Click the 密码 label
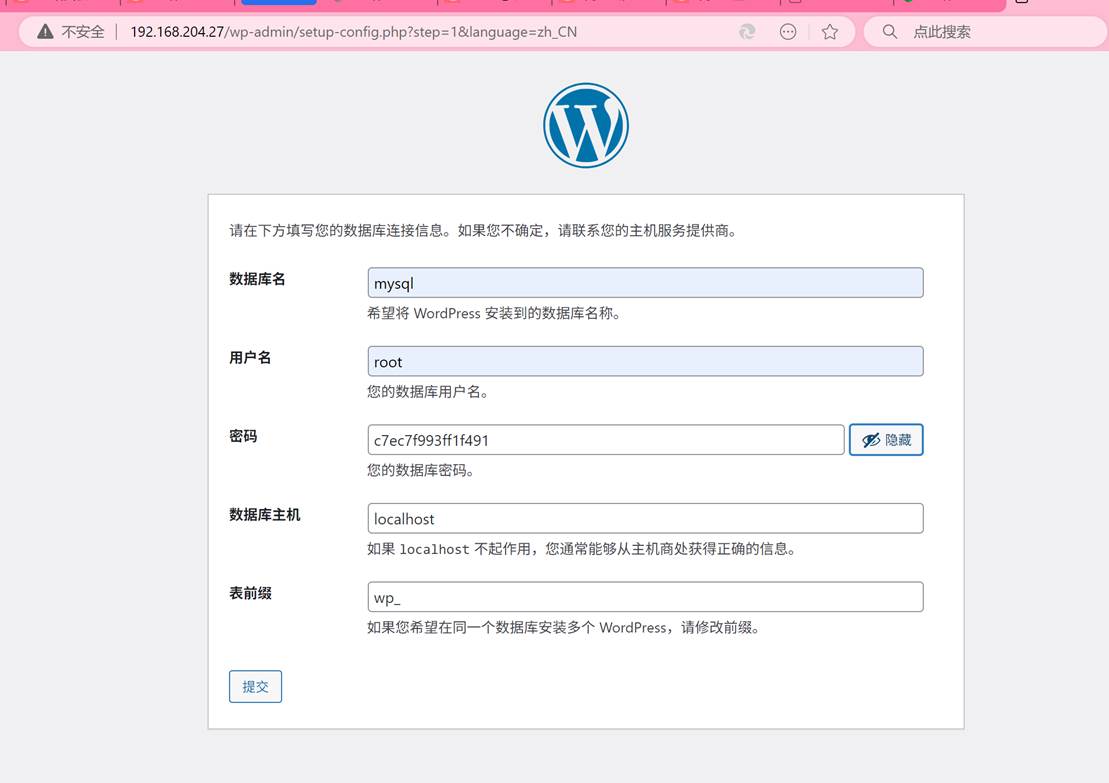Screen dimensions: 1109x783 point(243,436)
